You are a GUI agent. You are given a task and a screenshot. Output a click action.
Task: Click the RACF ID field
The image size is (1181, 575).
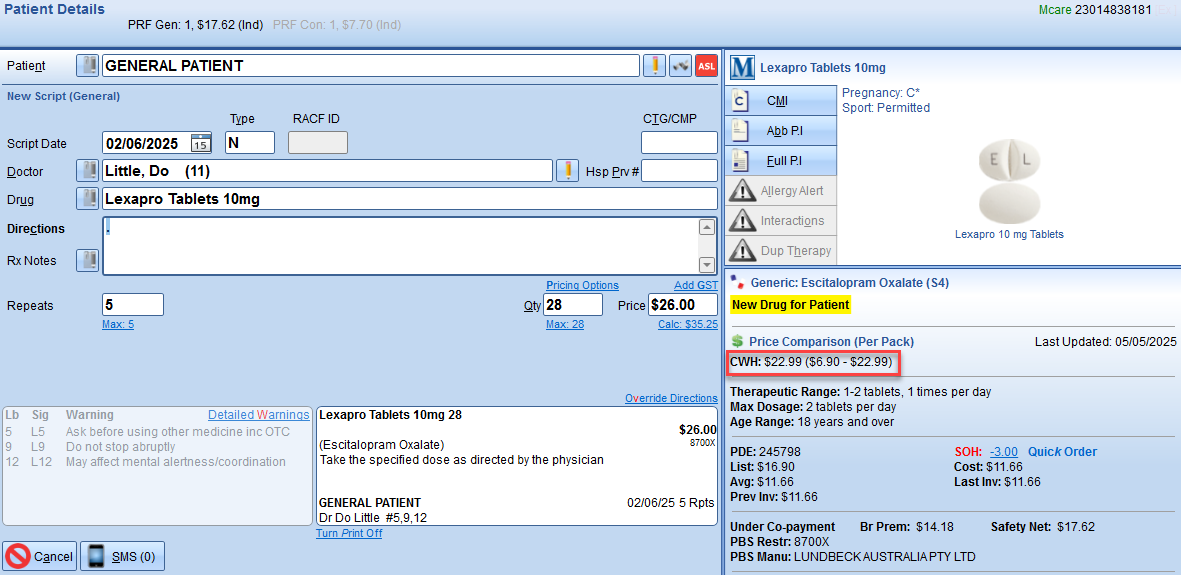[319, 143]
